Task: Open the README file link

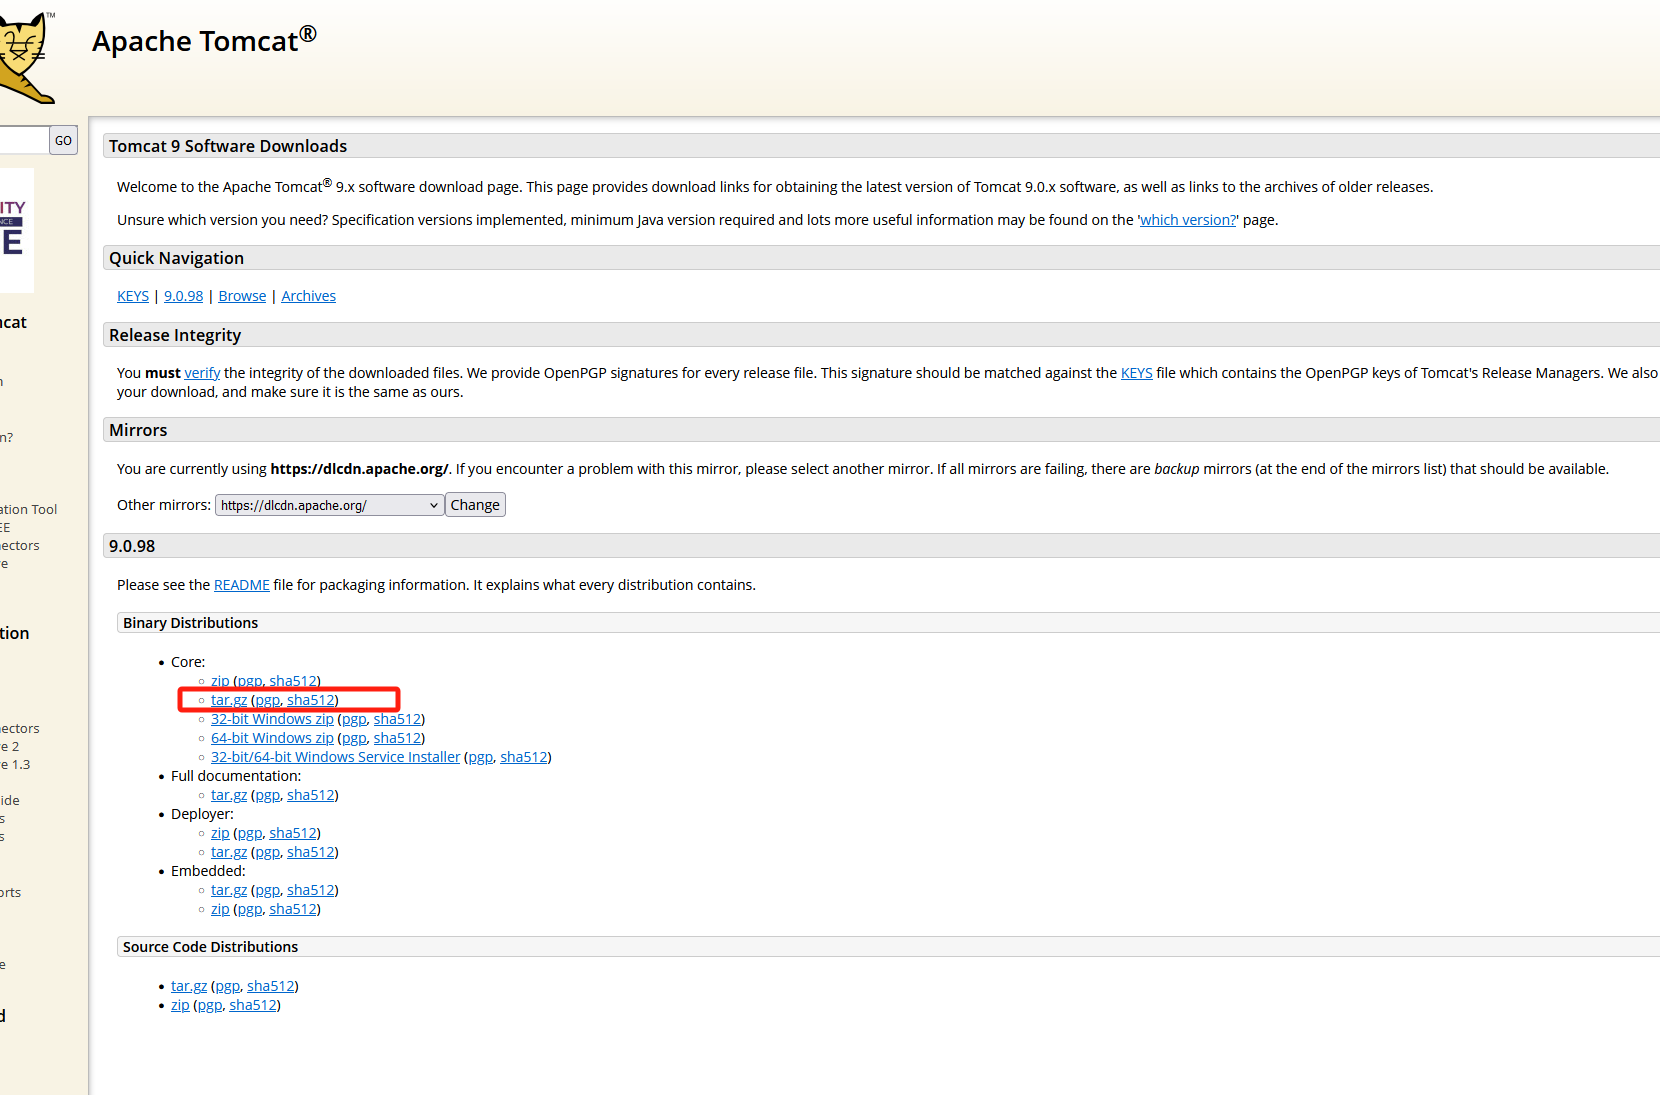Action: pos(242,585)
